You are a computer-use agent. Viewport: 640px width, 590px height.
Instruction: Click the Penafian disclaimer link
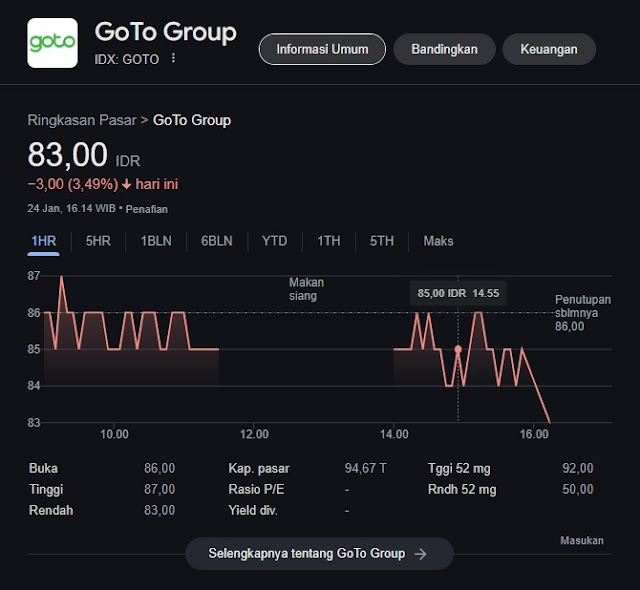147,209
